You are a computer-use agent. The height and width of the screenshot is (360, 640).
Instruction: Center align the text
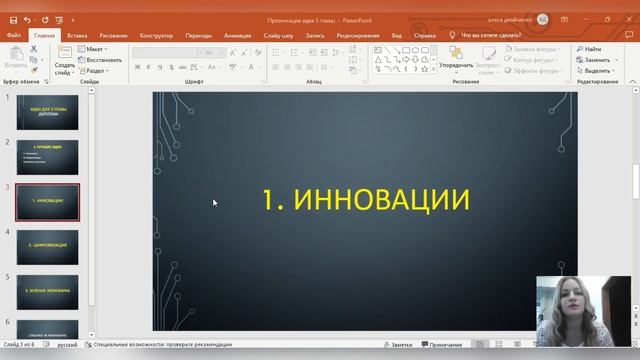coord(287,67)
